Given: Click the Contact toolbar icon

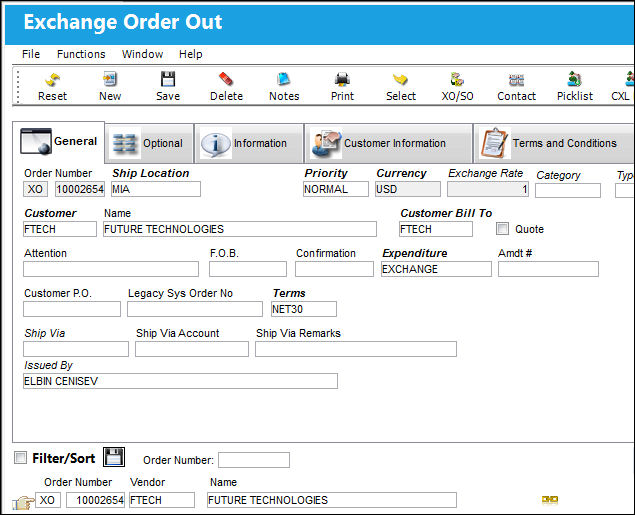Looking at the screenshot, I should point(516,80).
